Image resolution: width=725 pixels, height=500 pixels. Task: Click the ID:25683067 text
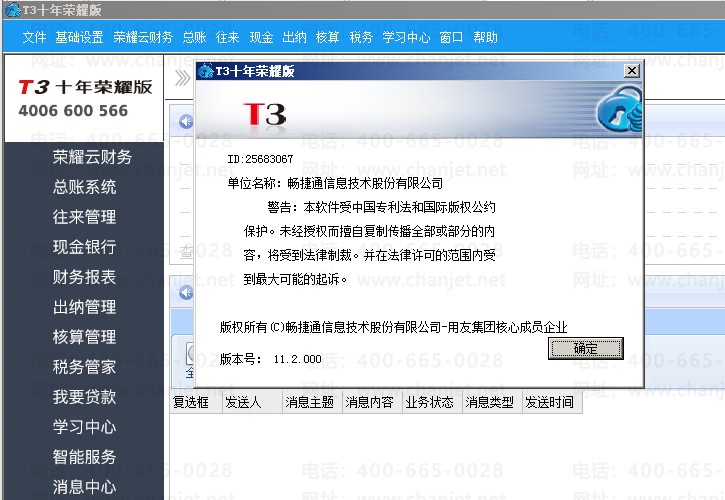tap(260, 159)
